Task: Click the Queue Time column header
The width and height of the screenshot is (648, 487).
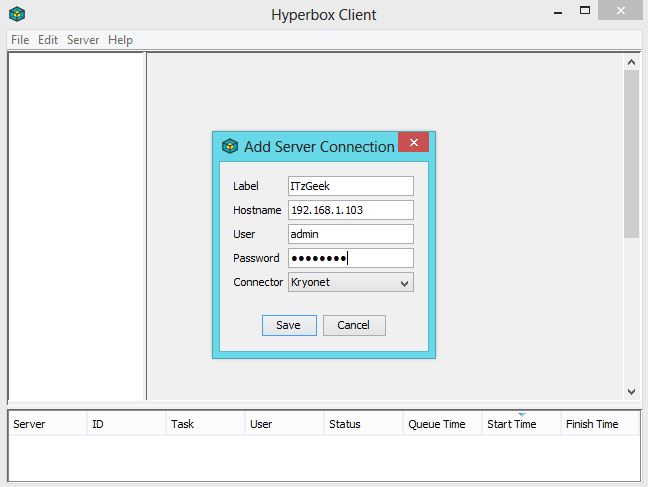Action: pyautogui.click(x=436, y=424)
